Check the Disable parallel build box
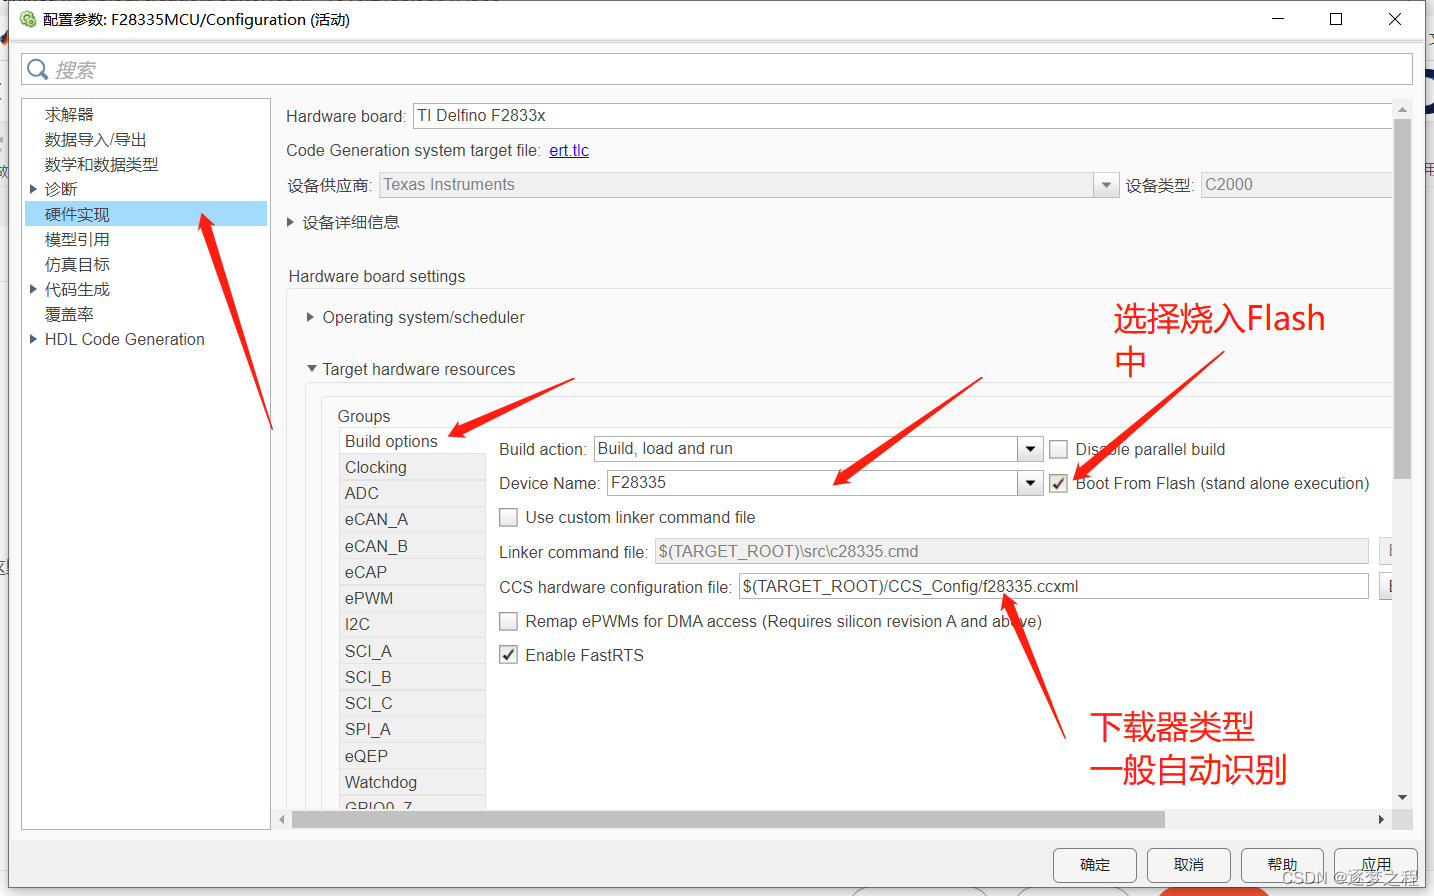Viewport: 1434px width, 896px height. click(x=1058, y=449)
